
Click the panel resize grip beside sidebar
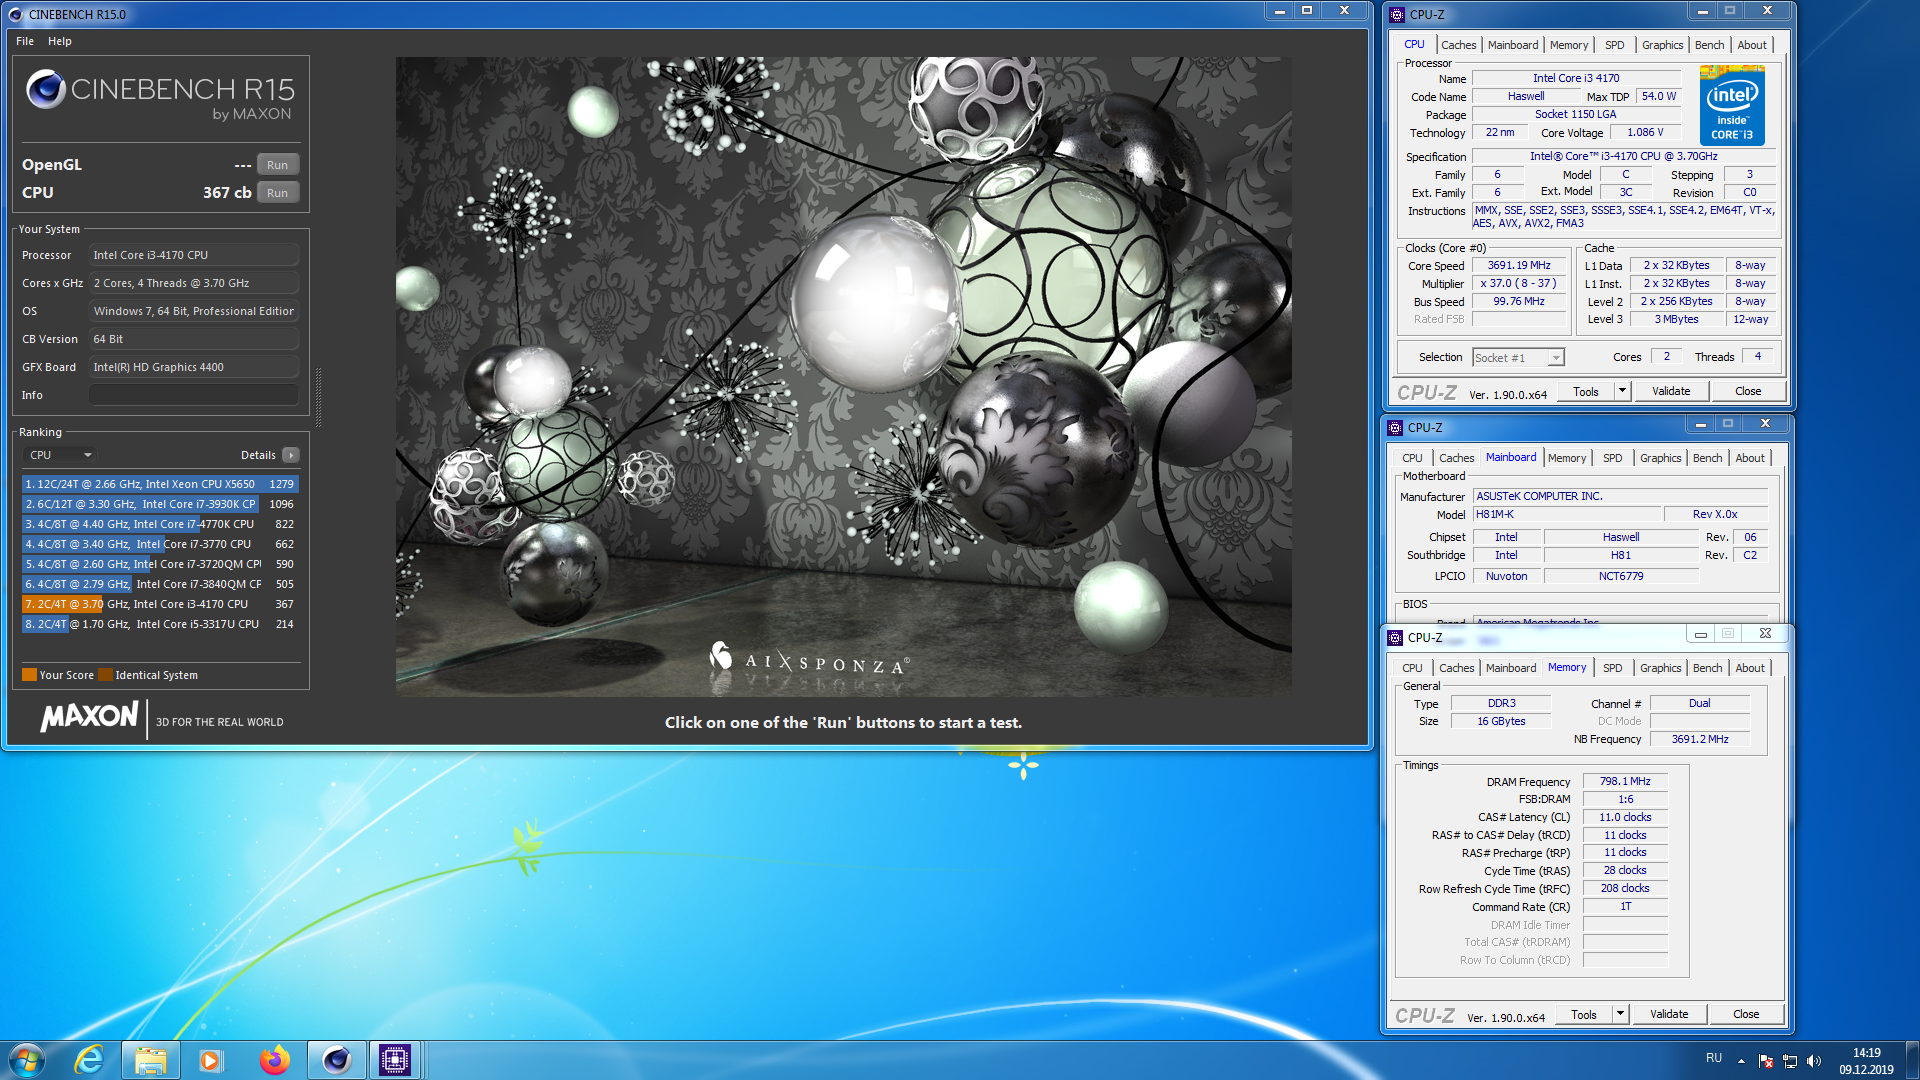[x=318, y=396]
